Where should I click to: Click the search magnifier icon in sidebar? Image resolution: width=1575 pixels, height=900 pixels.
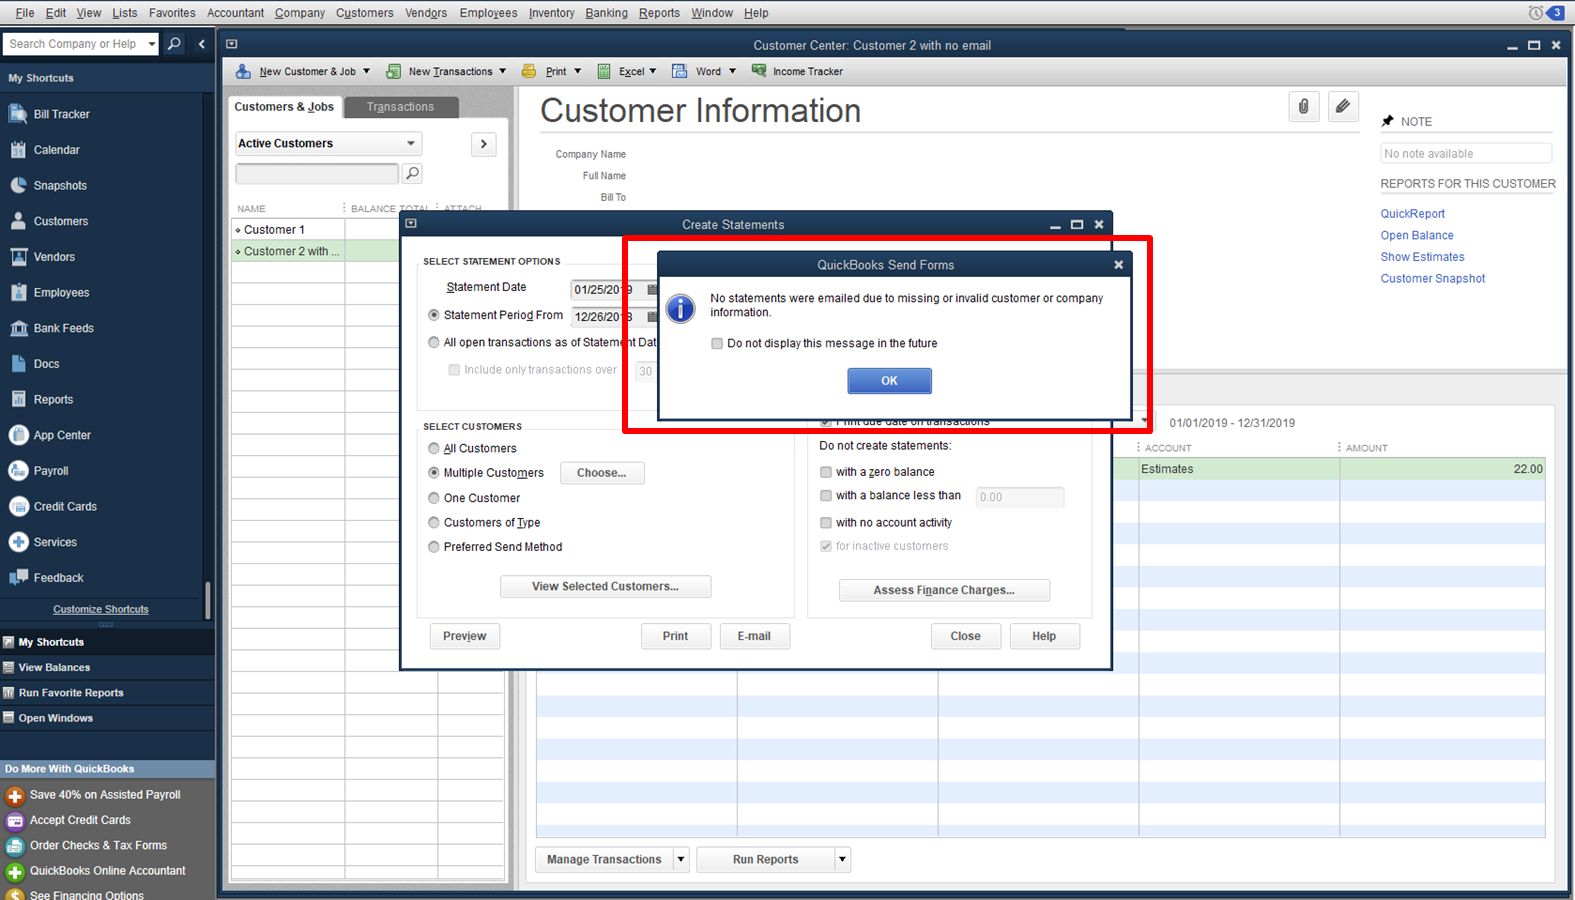(x=174, y=44)
